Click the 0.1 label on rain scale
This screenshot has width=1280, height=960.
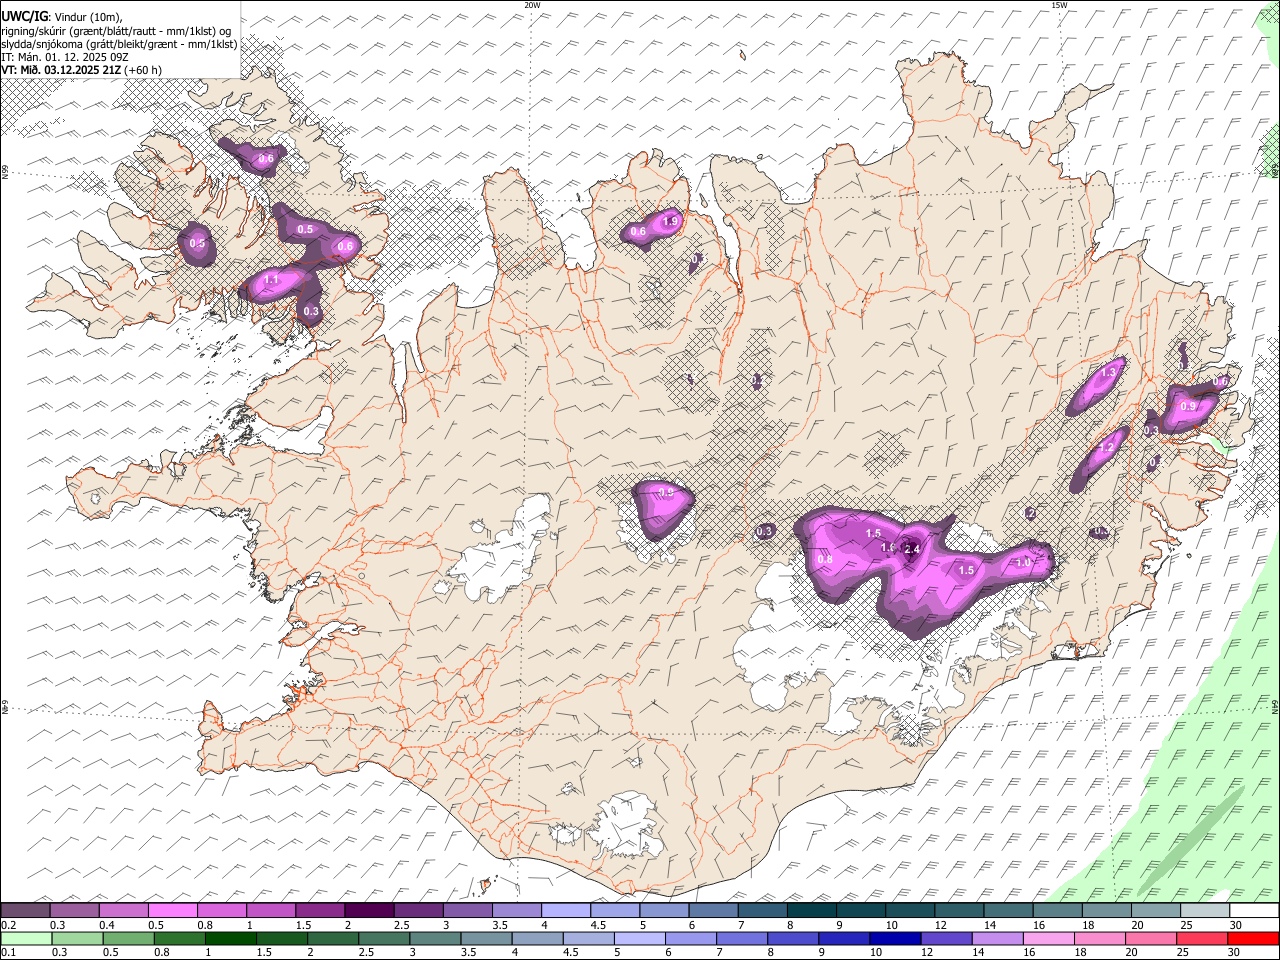(x=8, y=953)
